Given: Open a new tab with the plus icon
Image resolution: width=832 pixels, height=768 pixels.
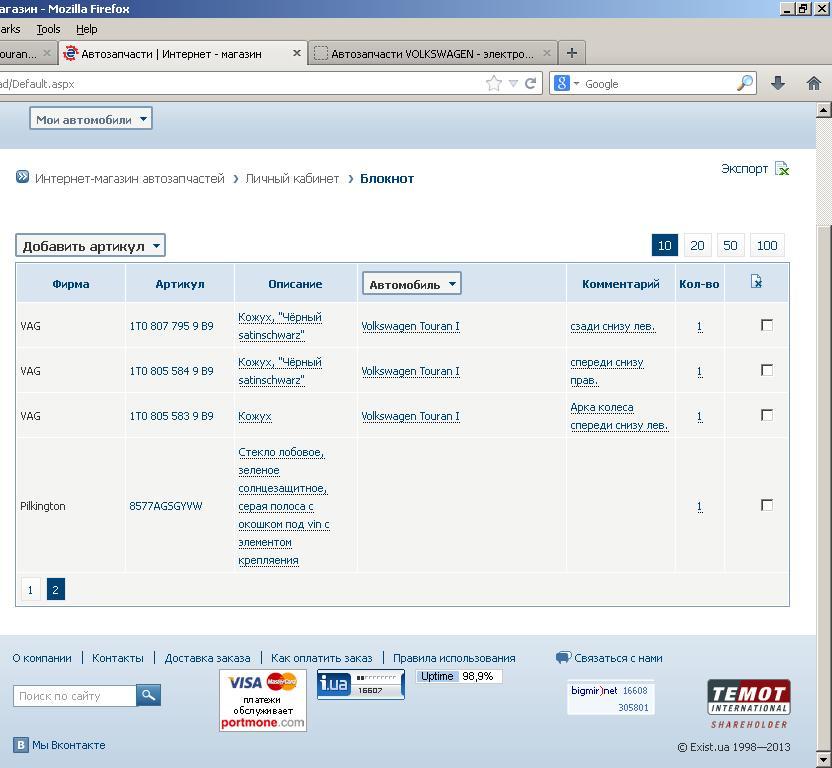Looking at the screenshot, I should [x=571, y=53].
